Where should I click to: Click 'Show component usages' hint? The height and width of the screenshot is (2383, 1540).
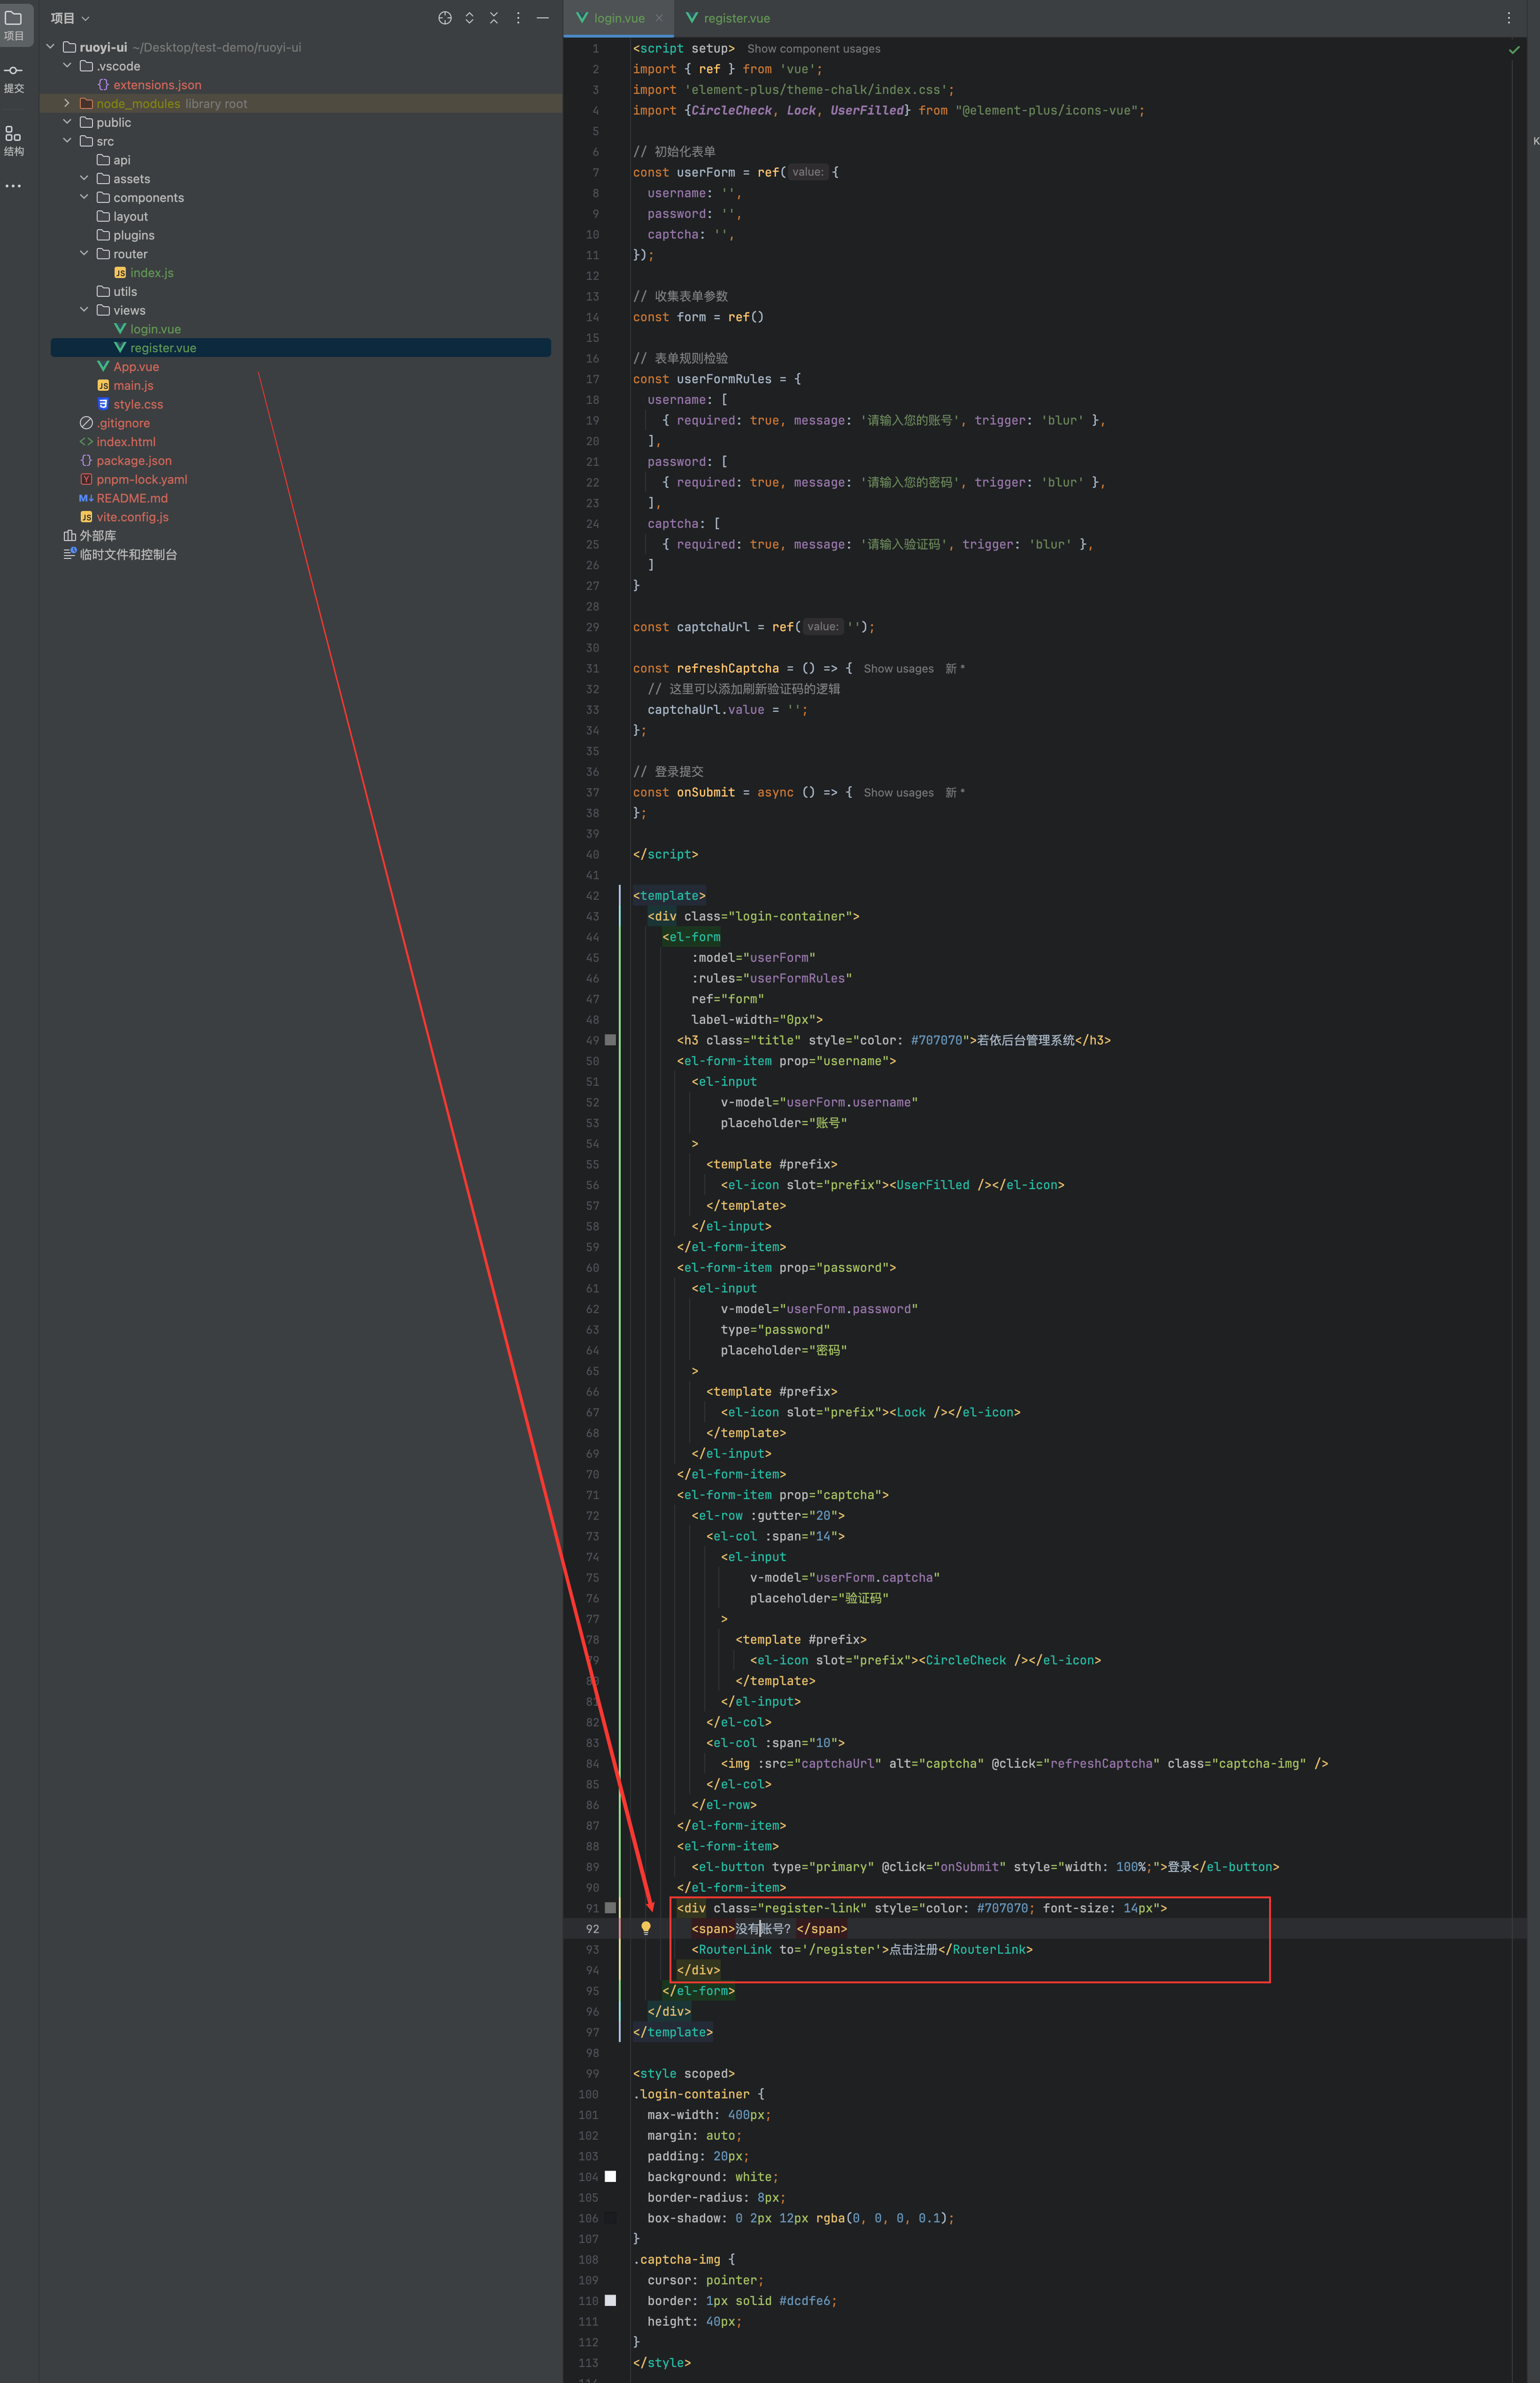[x=814, y=49]
